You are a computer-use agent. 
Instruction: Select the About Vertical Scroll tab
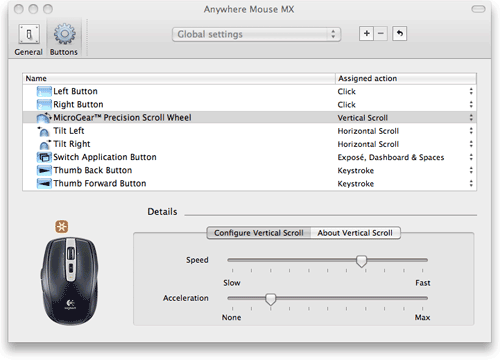(x=355, y=233)
